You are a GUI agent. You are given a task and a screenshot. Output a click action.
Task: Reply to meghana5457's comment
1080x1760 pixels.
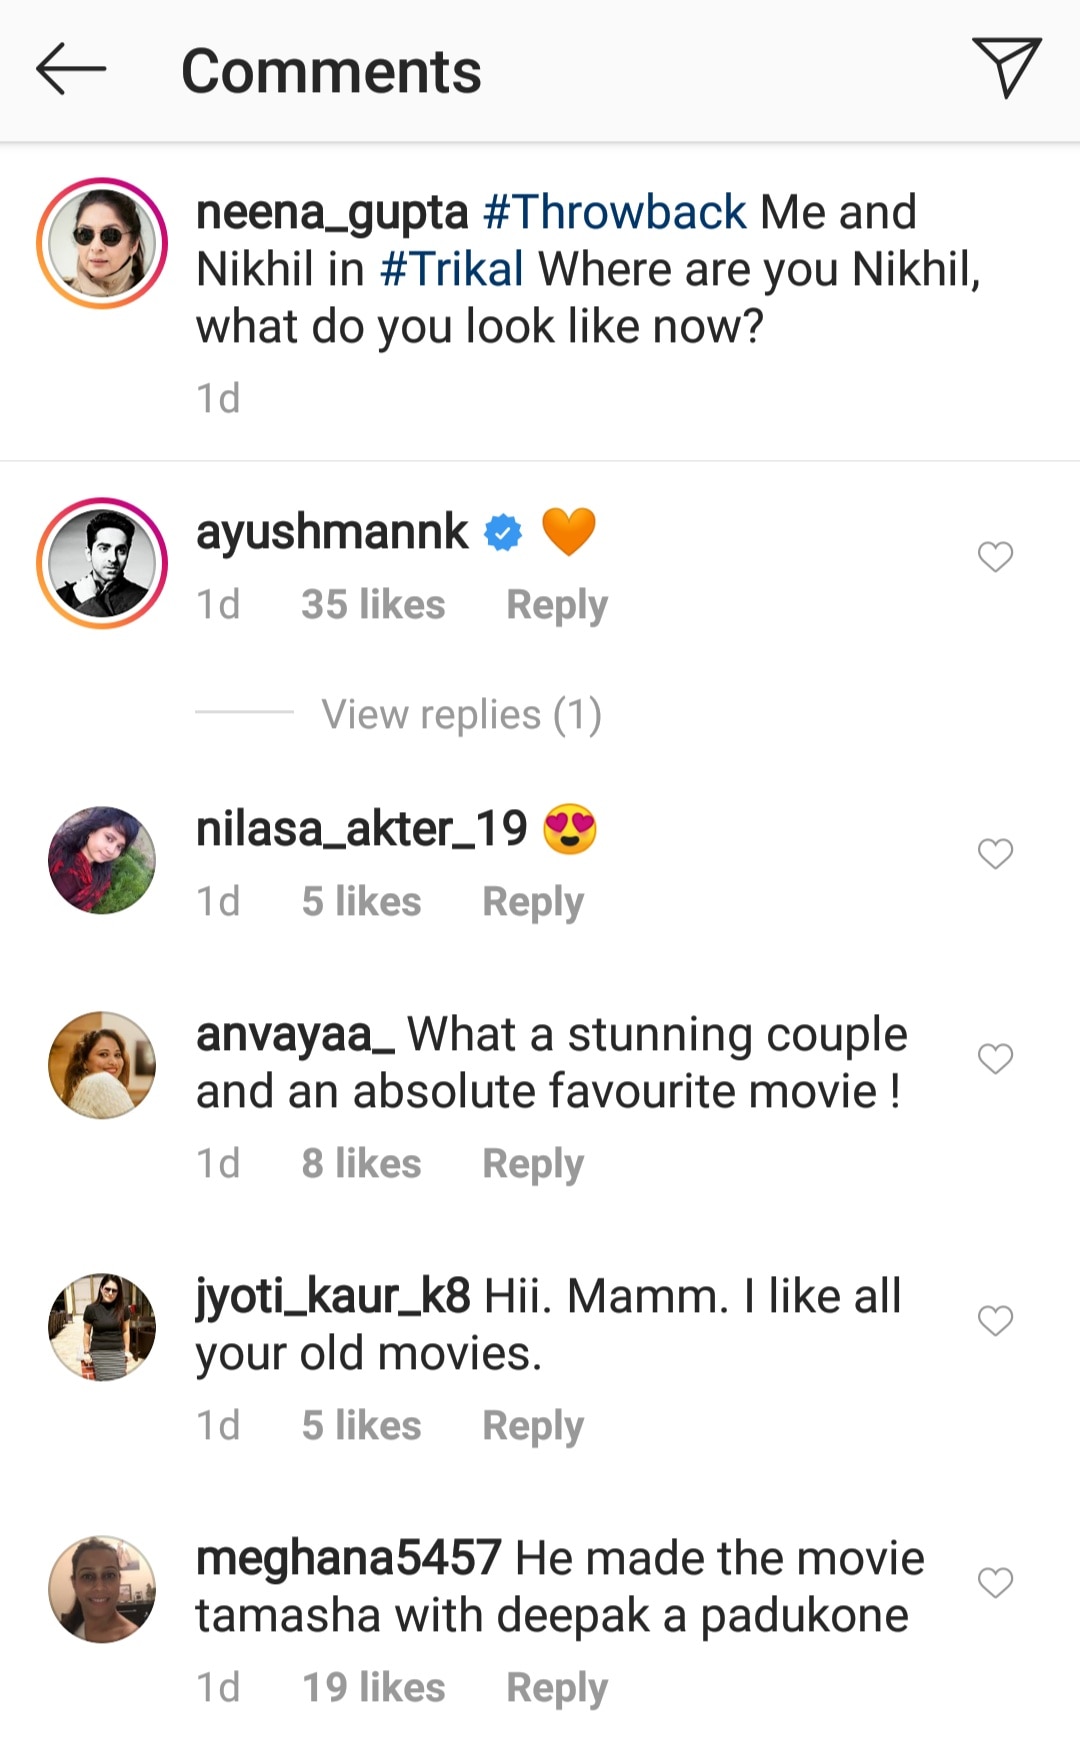coord(557,1687)
